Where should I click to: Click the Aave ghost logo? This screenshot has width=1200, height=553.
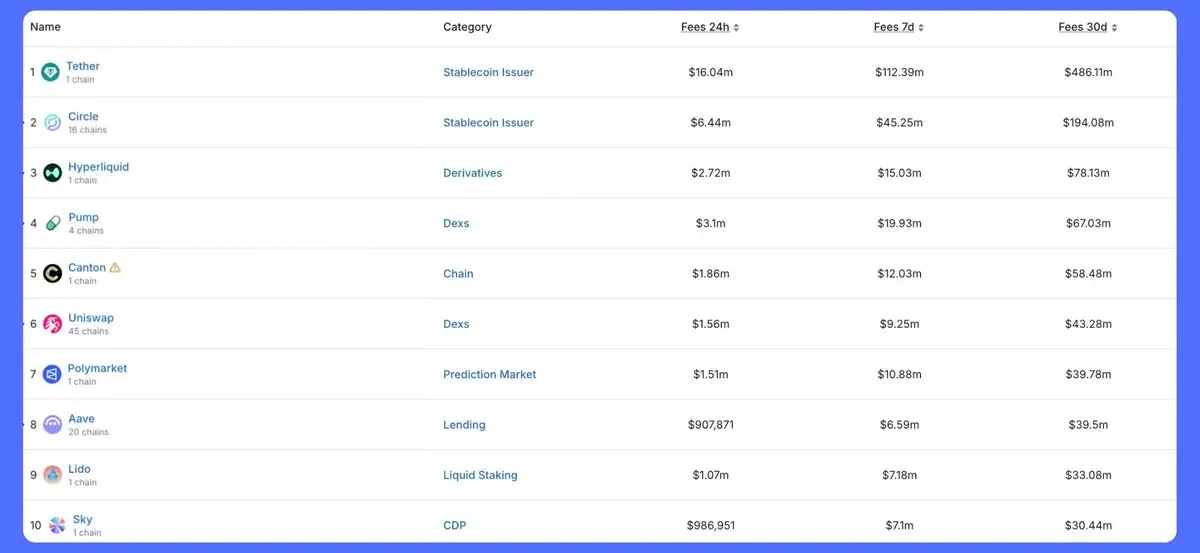(52, 425)
